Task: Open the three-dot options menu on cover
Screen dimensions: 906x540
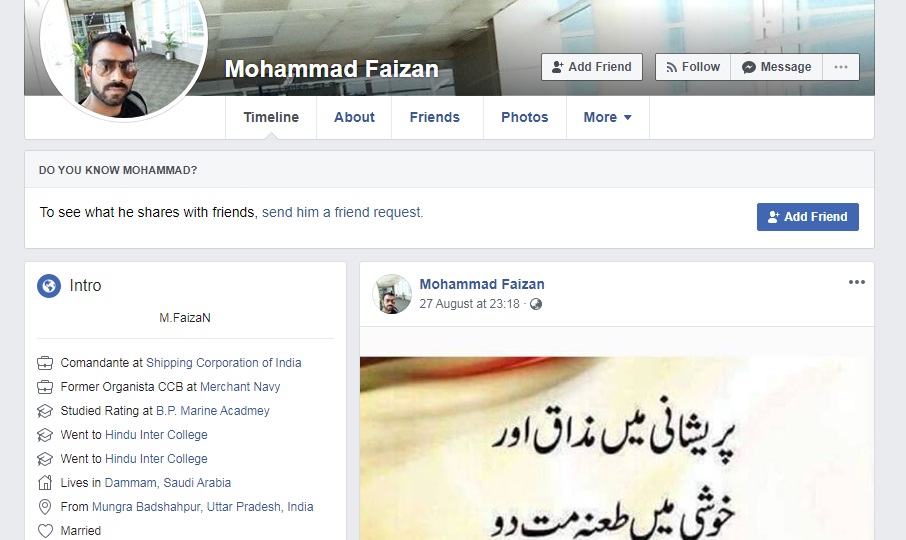Action: coord(841,67)
